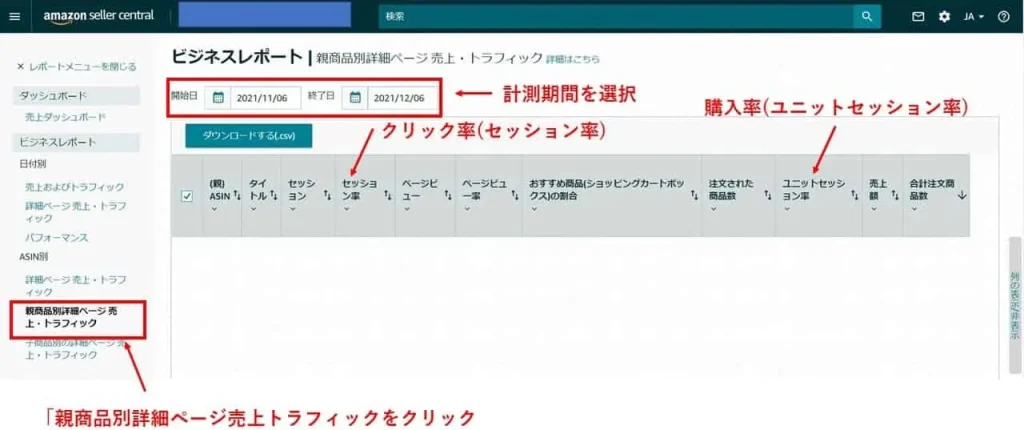The height and width of the screenshot is (430, 1024).
Task: Open 列の表示/非表示 side tab
Action: pos(1014,305)
